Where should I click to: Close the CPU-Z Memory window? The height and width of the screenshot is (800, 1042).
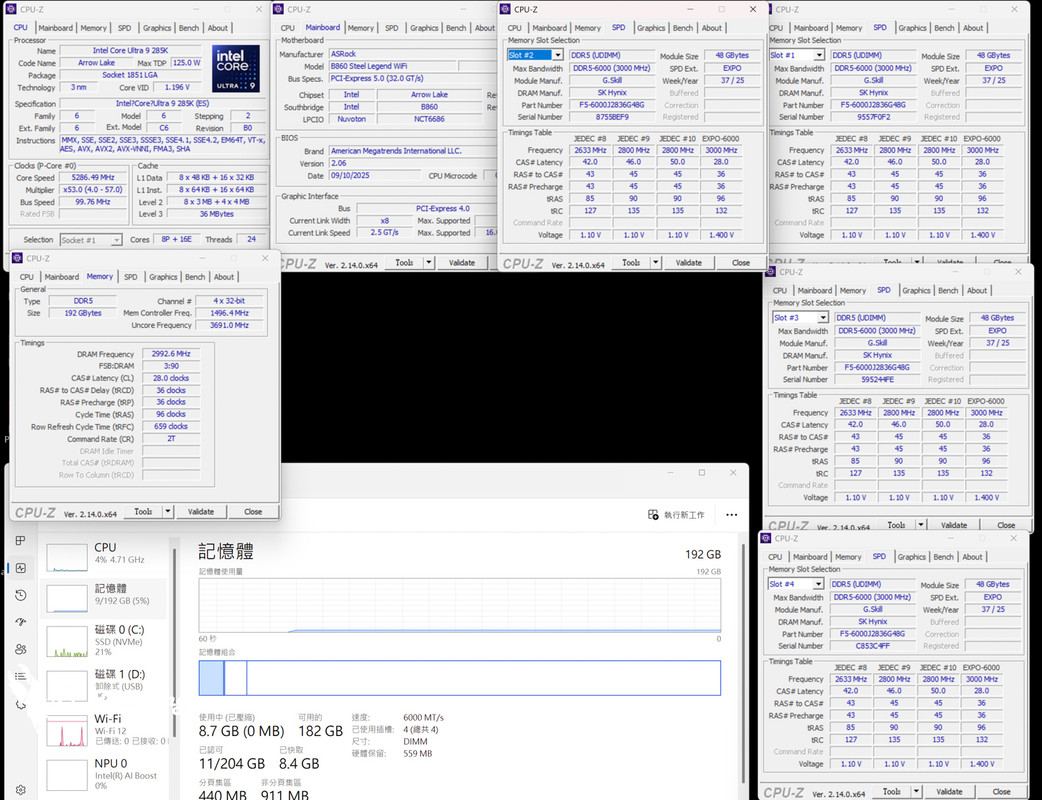265,258
